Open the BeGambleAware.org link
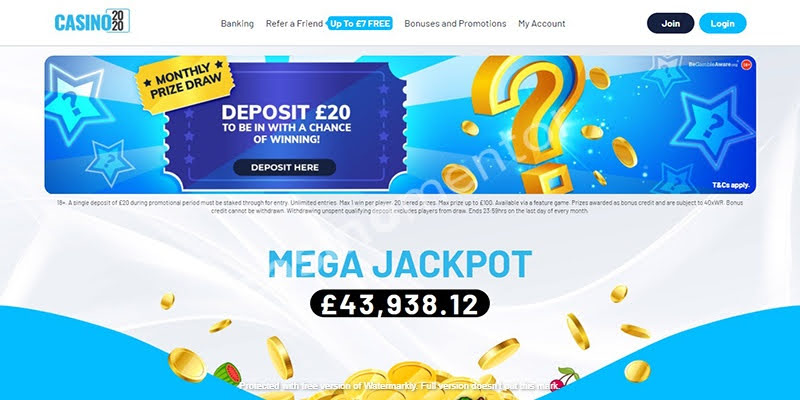 click(x=713, y=64)
